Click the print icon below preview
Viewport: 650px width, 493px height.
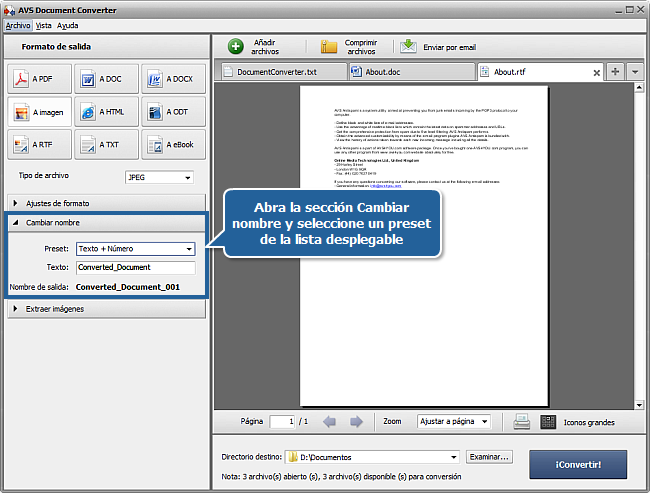click(x=521, y=422)
